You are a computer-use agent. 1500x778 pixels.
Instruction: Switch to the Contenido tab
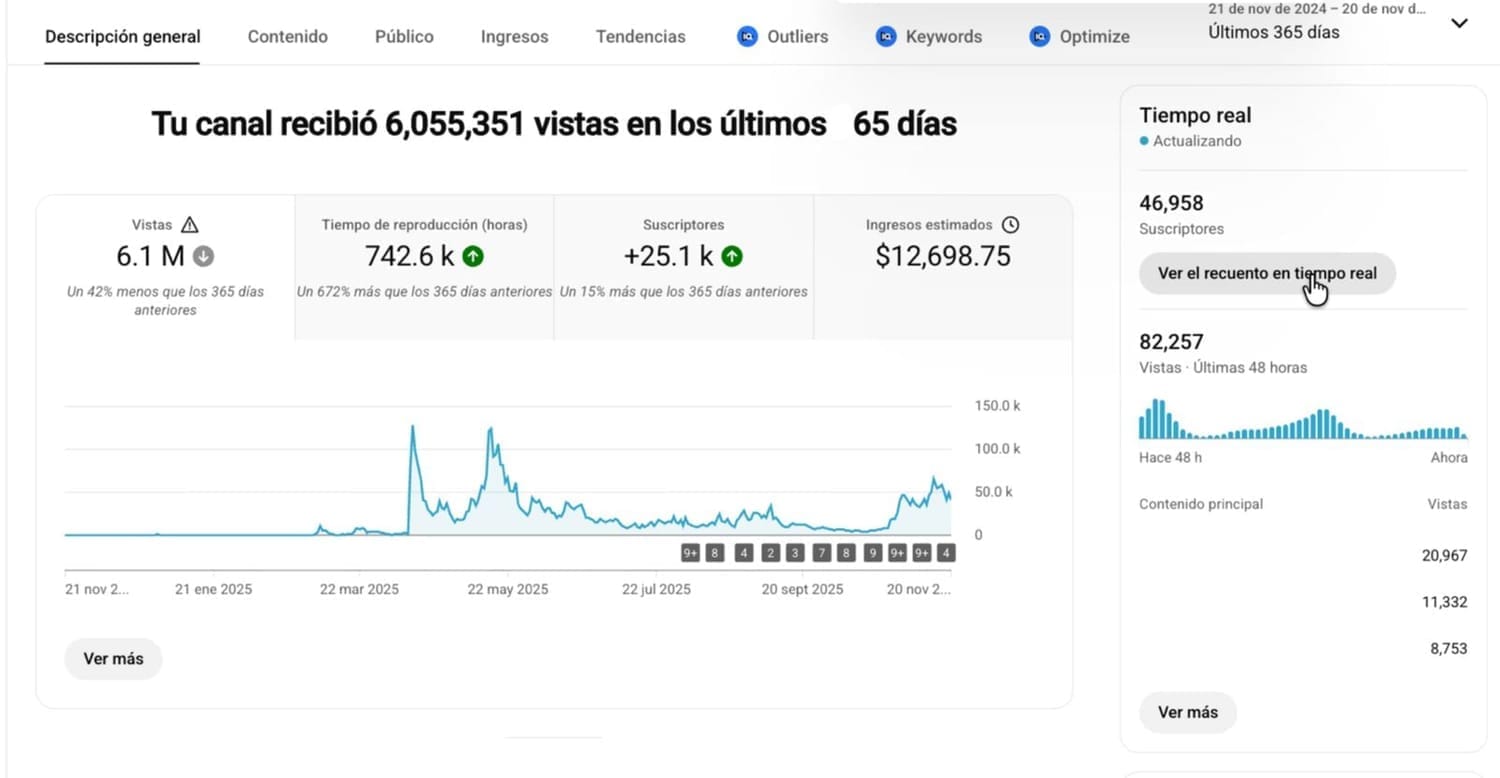(x=287, y=37)
